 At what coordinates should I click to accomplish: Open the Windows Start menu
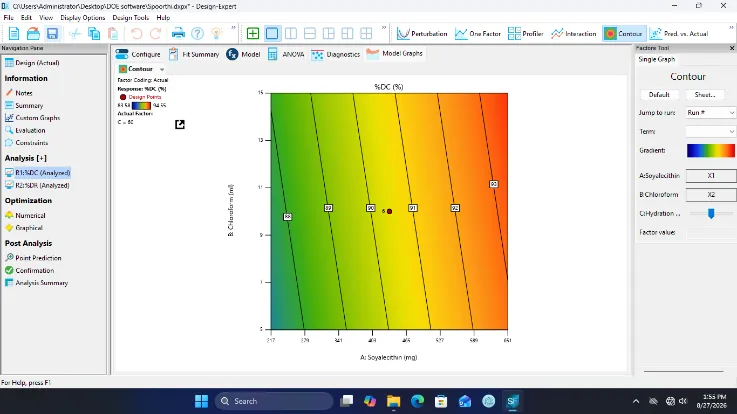(202, 401)
